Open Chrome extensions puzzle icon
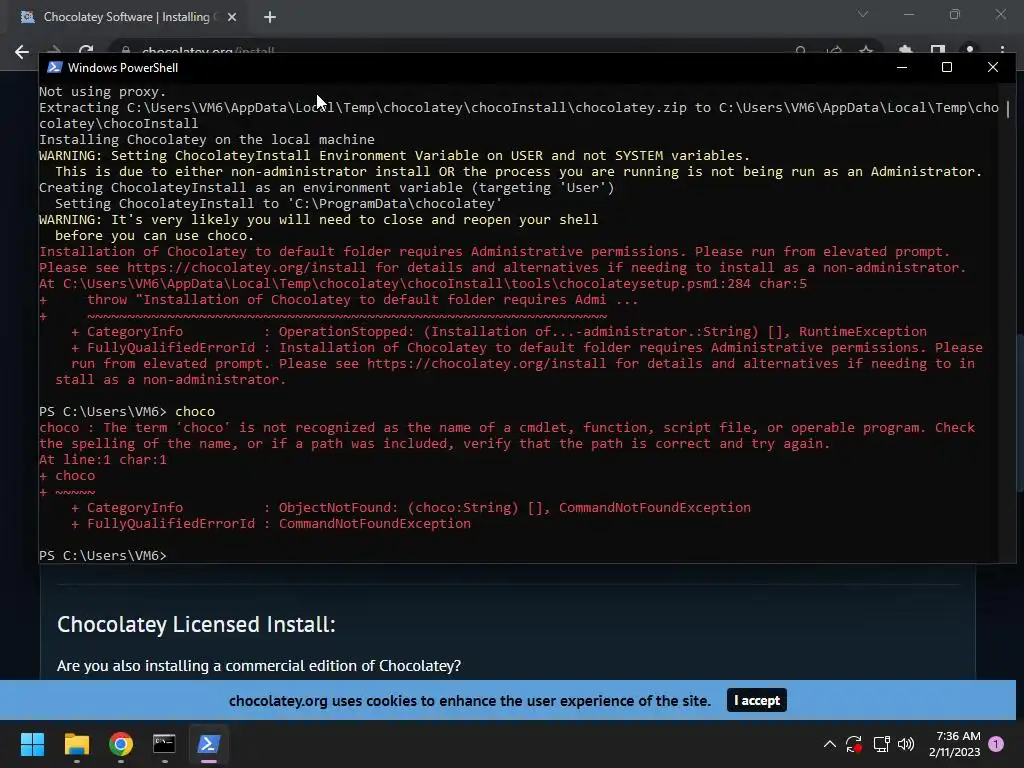The width and height of the screenshot is (1024, 768). [905, 50]
